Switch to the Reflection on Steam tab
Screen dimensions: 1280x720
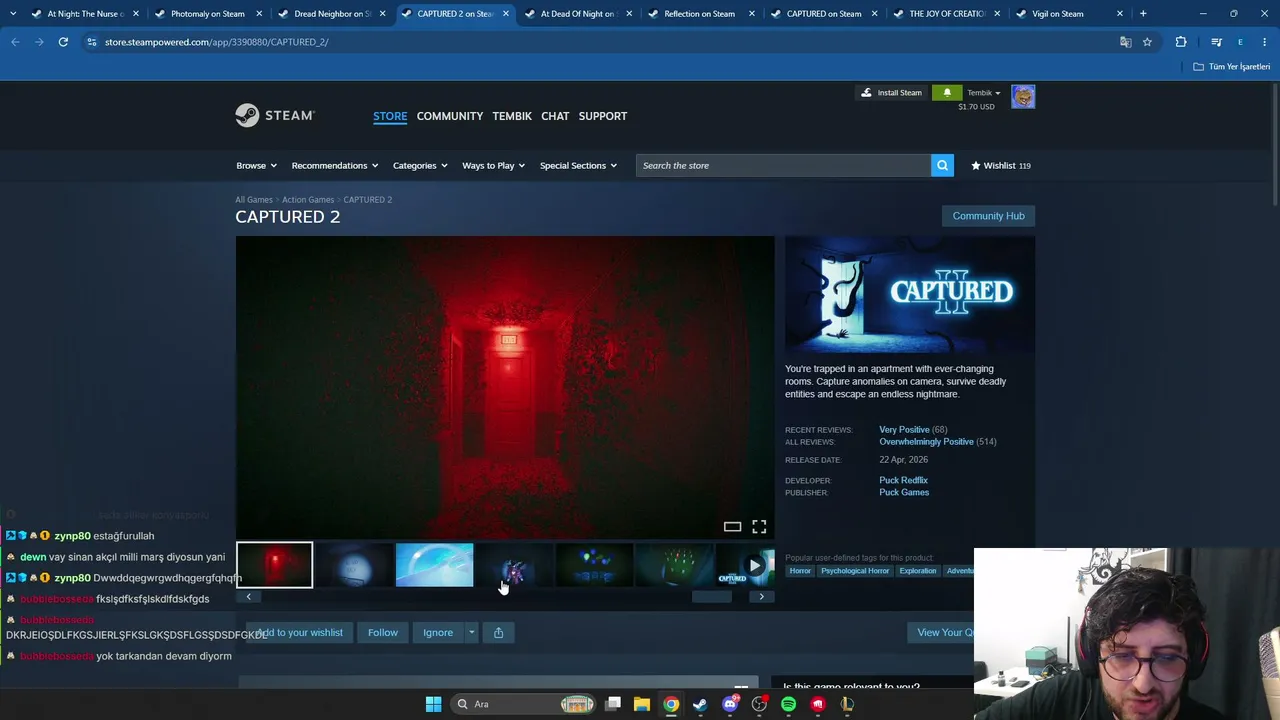tap(699, 14)
